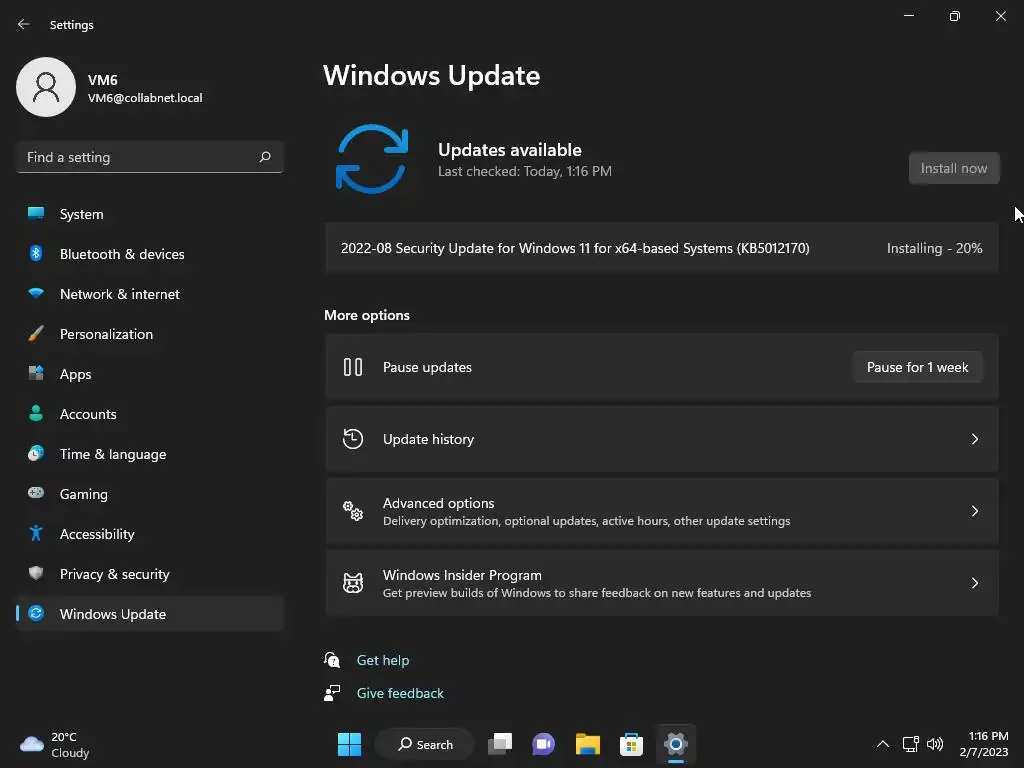Viewport: 1024px width, 768px height.
Task: Click the Advanced options chevron arrow
Action: (x=974, y=511)
